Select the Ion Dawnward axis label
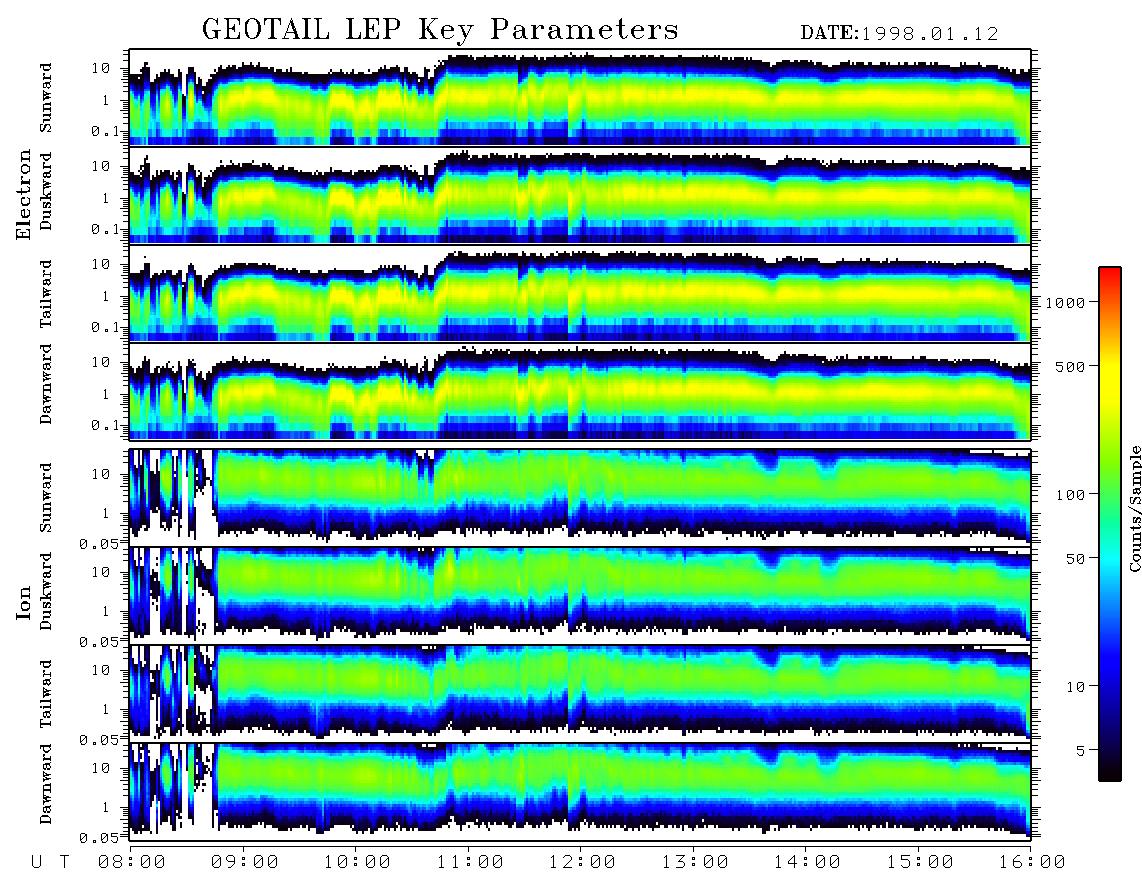The image size is (1142, 880). [x=46, y=784]
